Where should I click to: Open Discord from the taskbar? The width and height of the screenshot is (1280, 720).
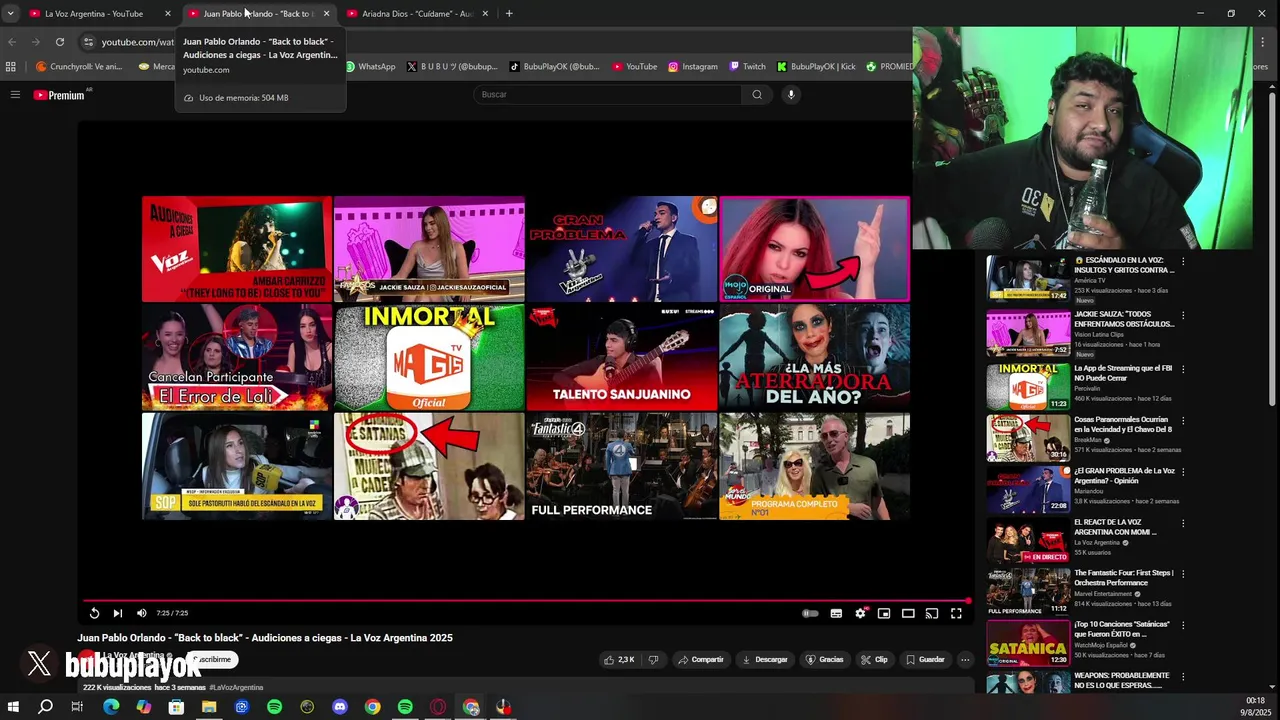coord(340,707)
